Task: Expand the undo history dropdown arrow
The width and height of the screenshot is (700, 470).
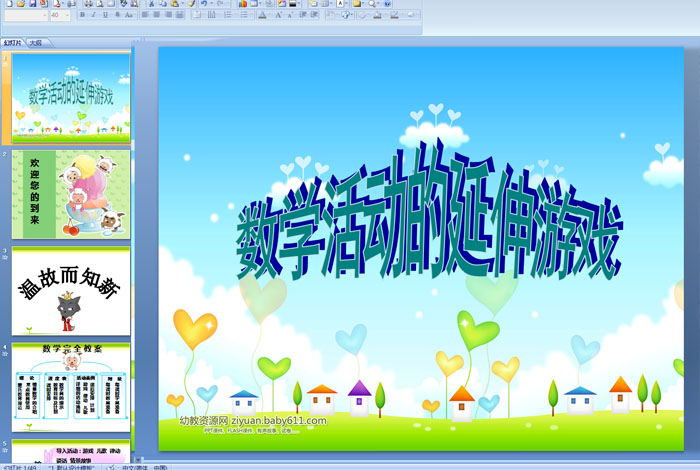Action: (x=211, y=4)
